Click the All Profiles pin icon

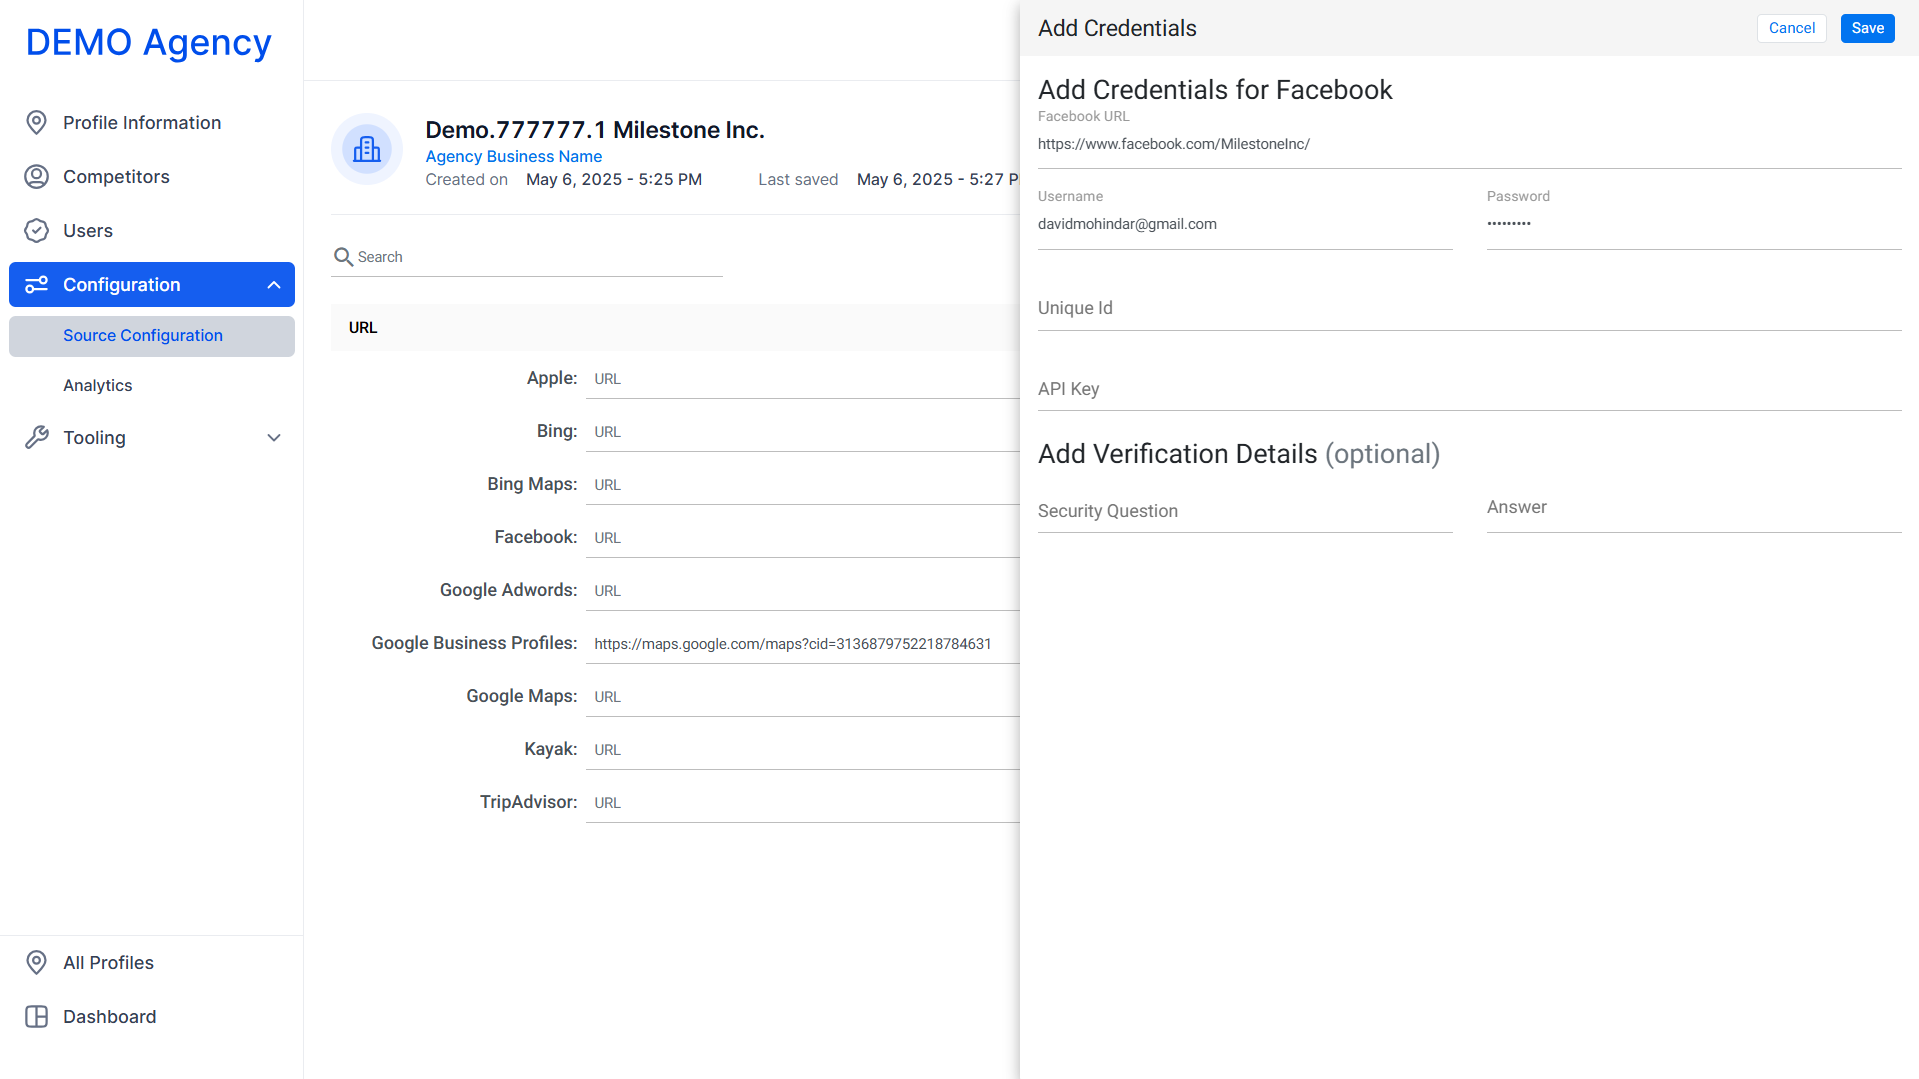click(36, 963)
